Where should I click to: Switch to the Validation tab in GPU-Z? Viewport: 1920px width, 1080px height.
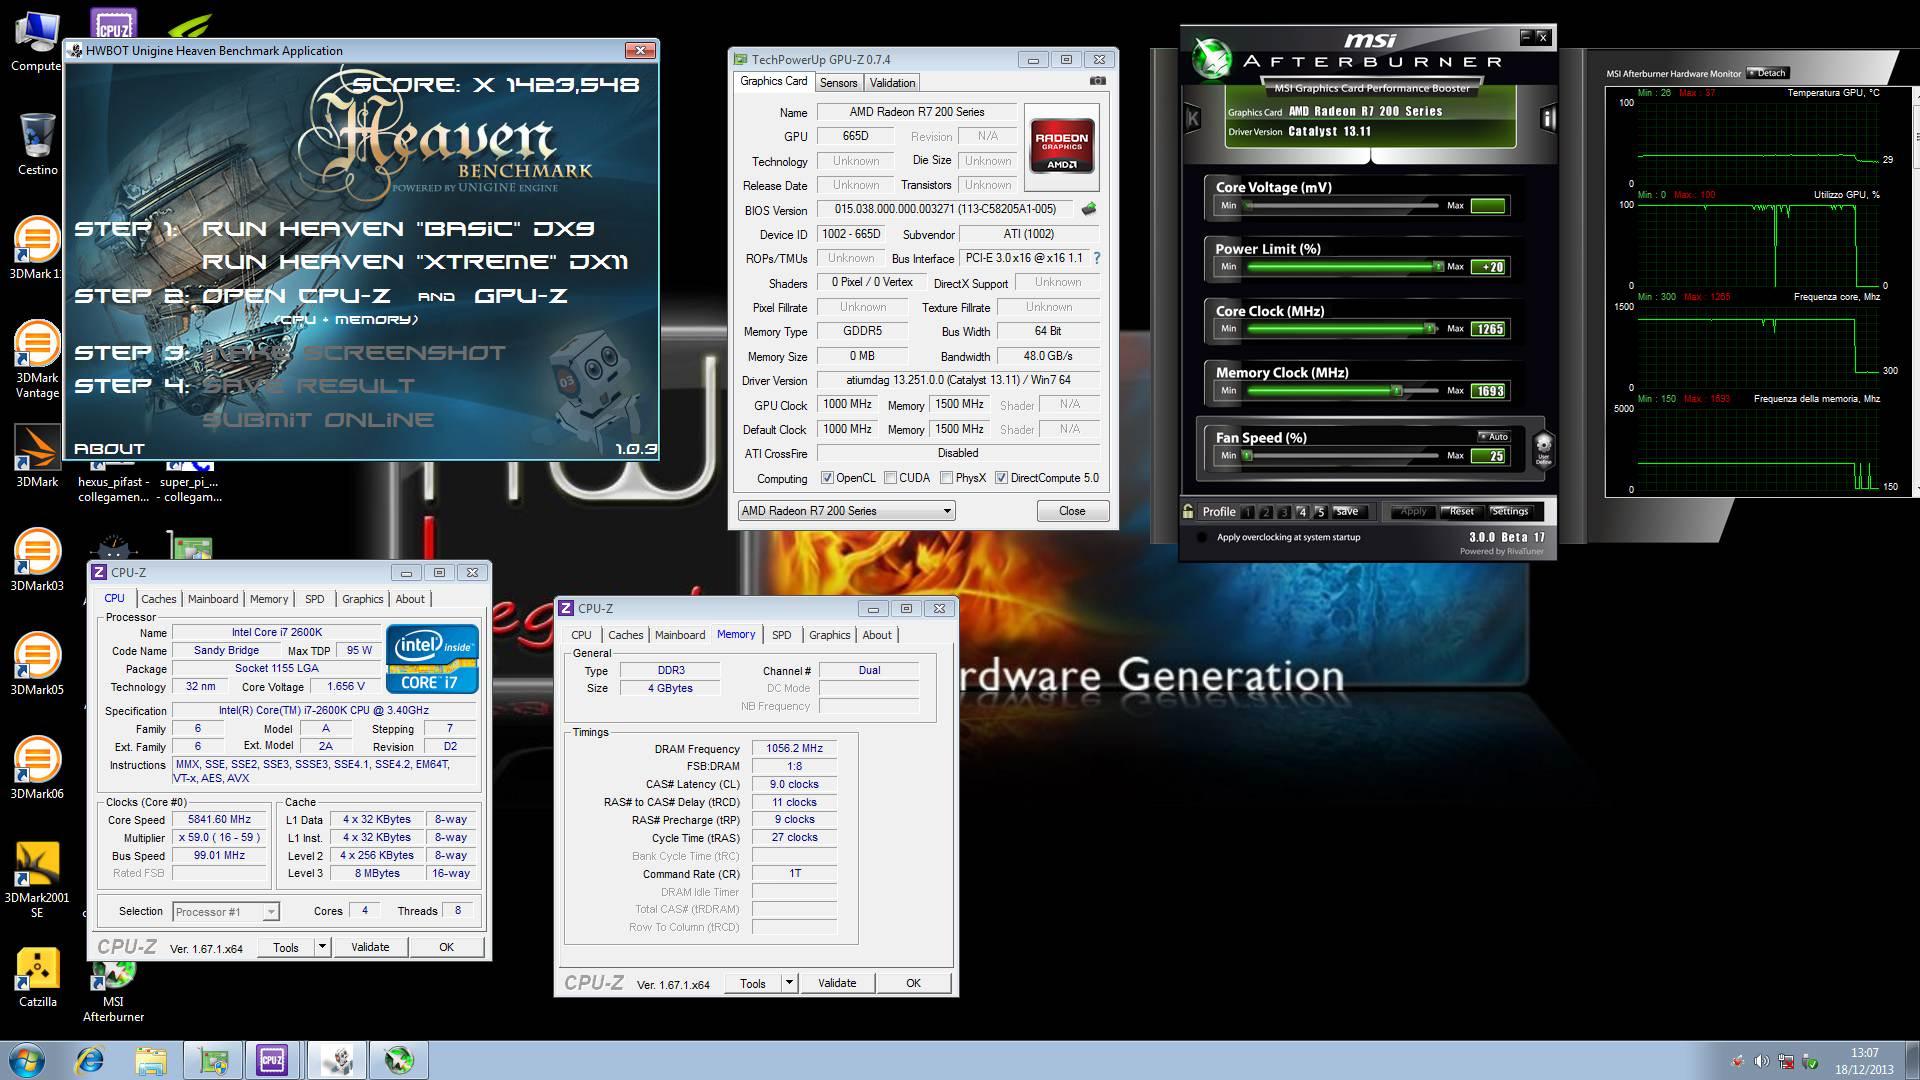[892, 83]
